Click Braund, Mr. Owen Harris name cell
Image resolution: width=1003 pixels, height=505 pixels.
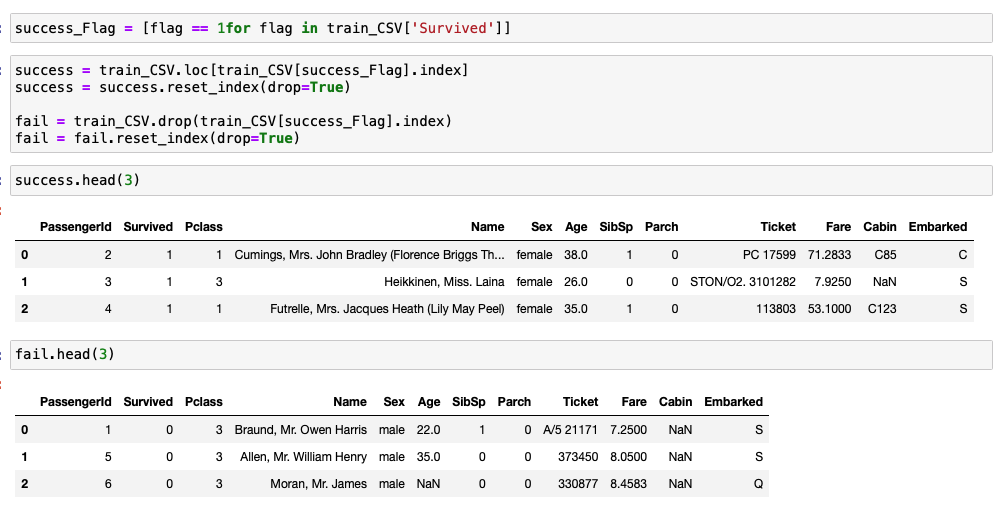coord(301,430)
